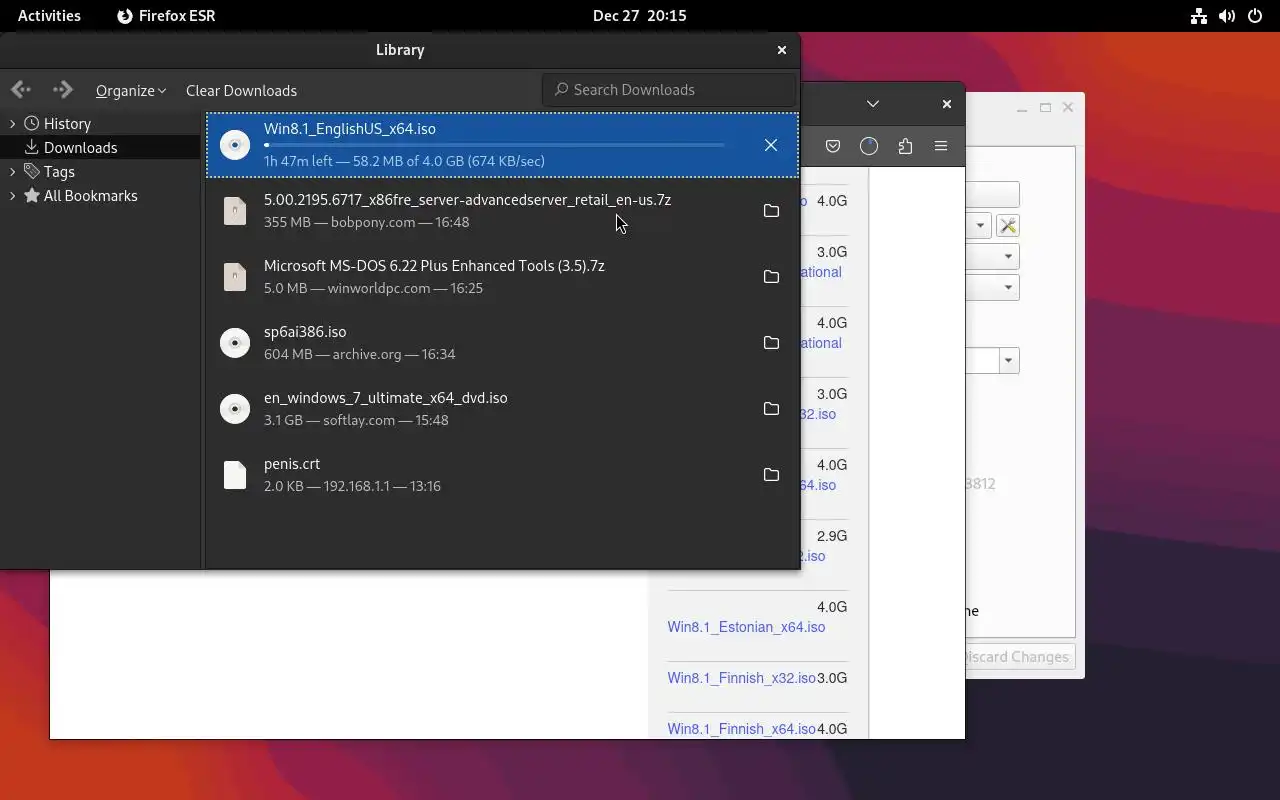Click the disc icon of sp6ai386.iso
This screenshot has width=1280, height=800.
[235, 343]
